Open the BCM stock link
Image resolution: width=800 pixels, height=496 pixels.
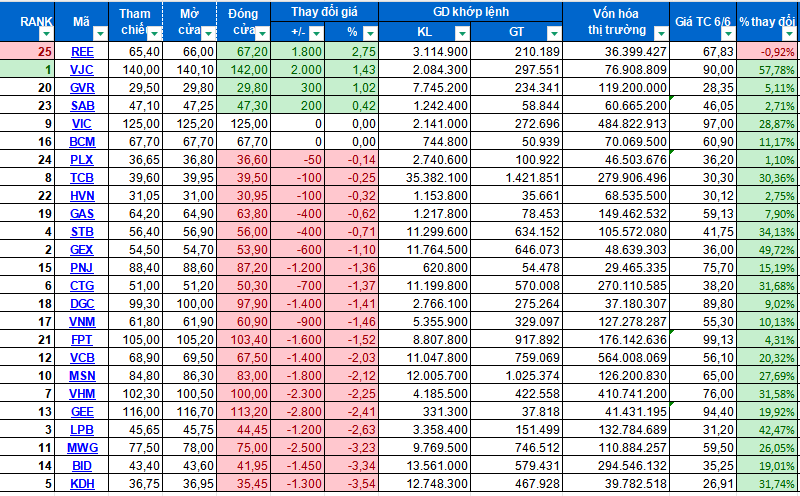tap(82, 142)
